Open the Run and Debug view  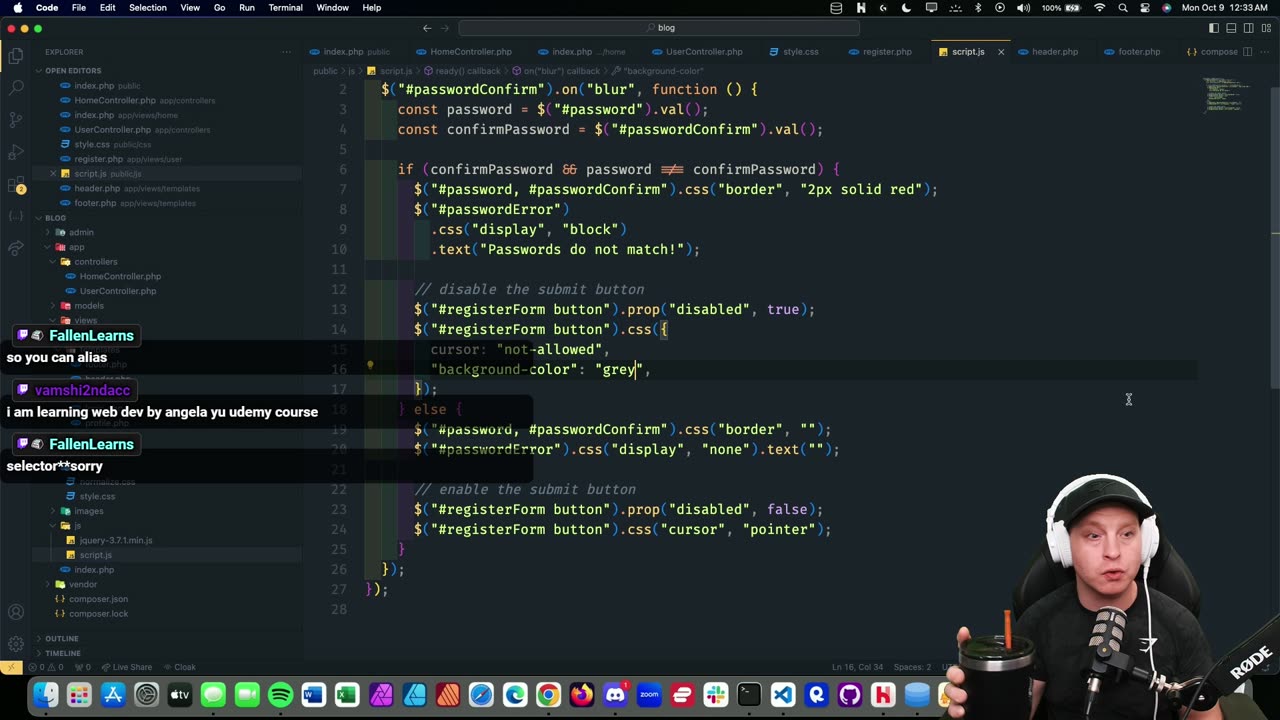pyautogui.click(x=16, y=152)
